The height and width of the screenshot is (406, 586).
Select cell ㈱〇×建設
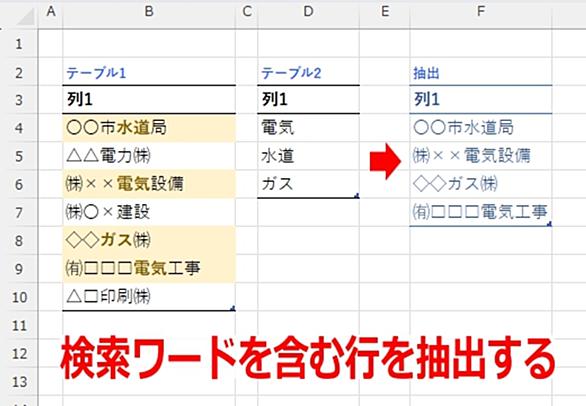pos(149,212)
